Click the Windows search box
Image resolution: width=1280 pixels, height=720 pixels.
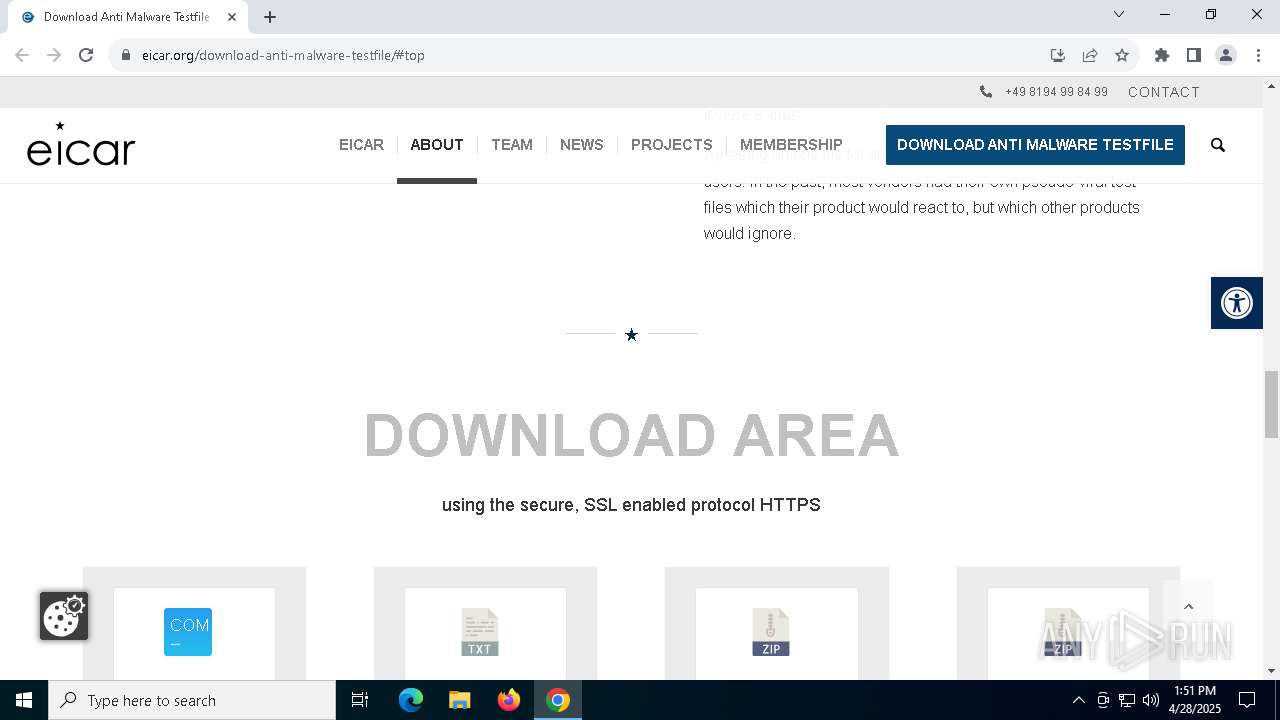192,700
